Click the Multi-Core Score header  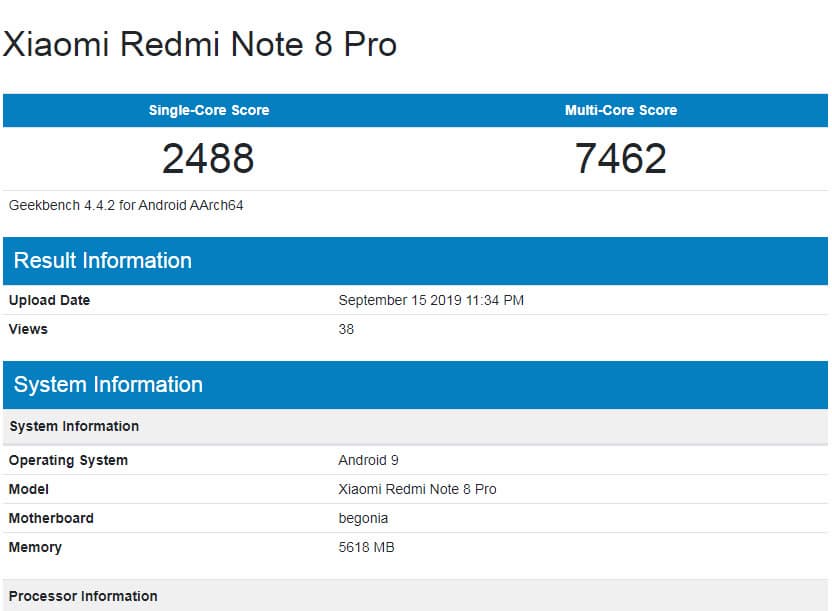(x=621, y=110)
